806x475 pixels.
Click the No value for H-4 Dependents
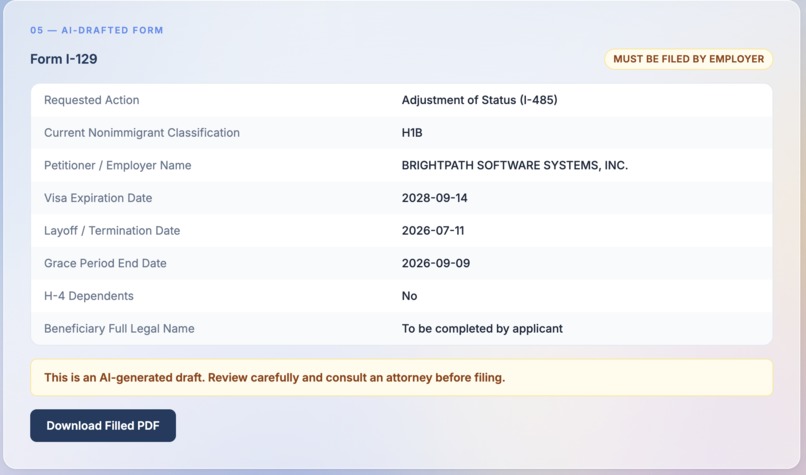410,296
